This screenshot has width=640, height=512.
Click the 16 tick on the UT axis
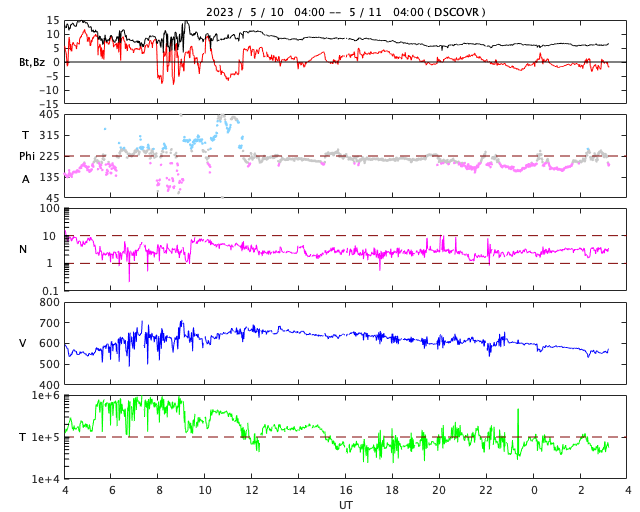tap(346, 490)
